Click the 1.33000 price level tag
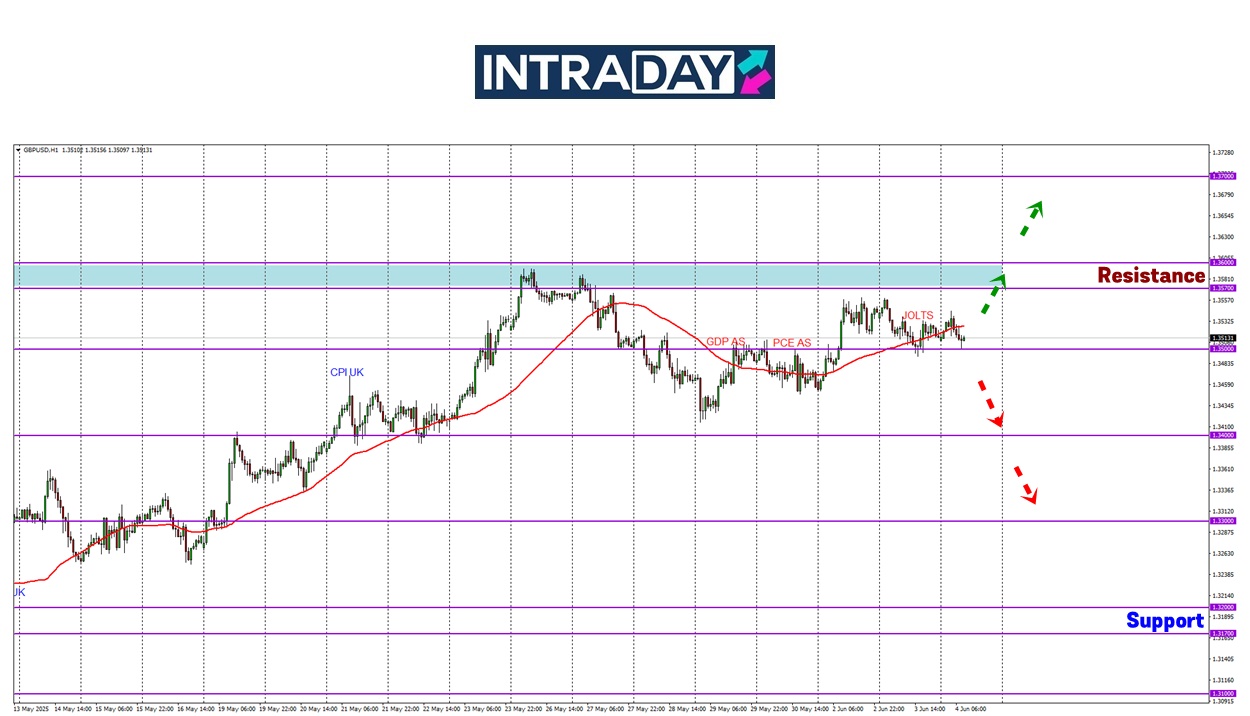 pyautogui.click(x=1223, y=521)
